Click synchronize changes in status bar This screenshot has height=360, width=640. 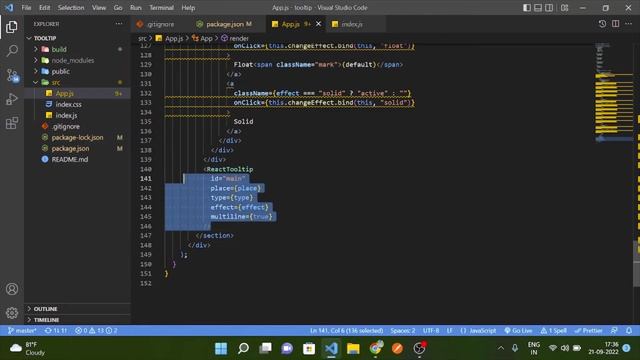click(x=56, y=330)
